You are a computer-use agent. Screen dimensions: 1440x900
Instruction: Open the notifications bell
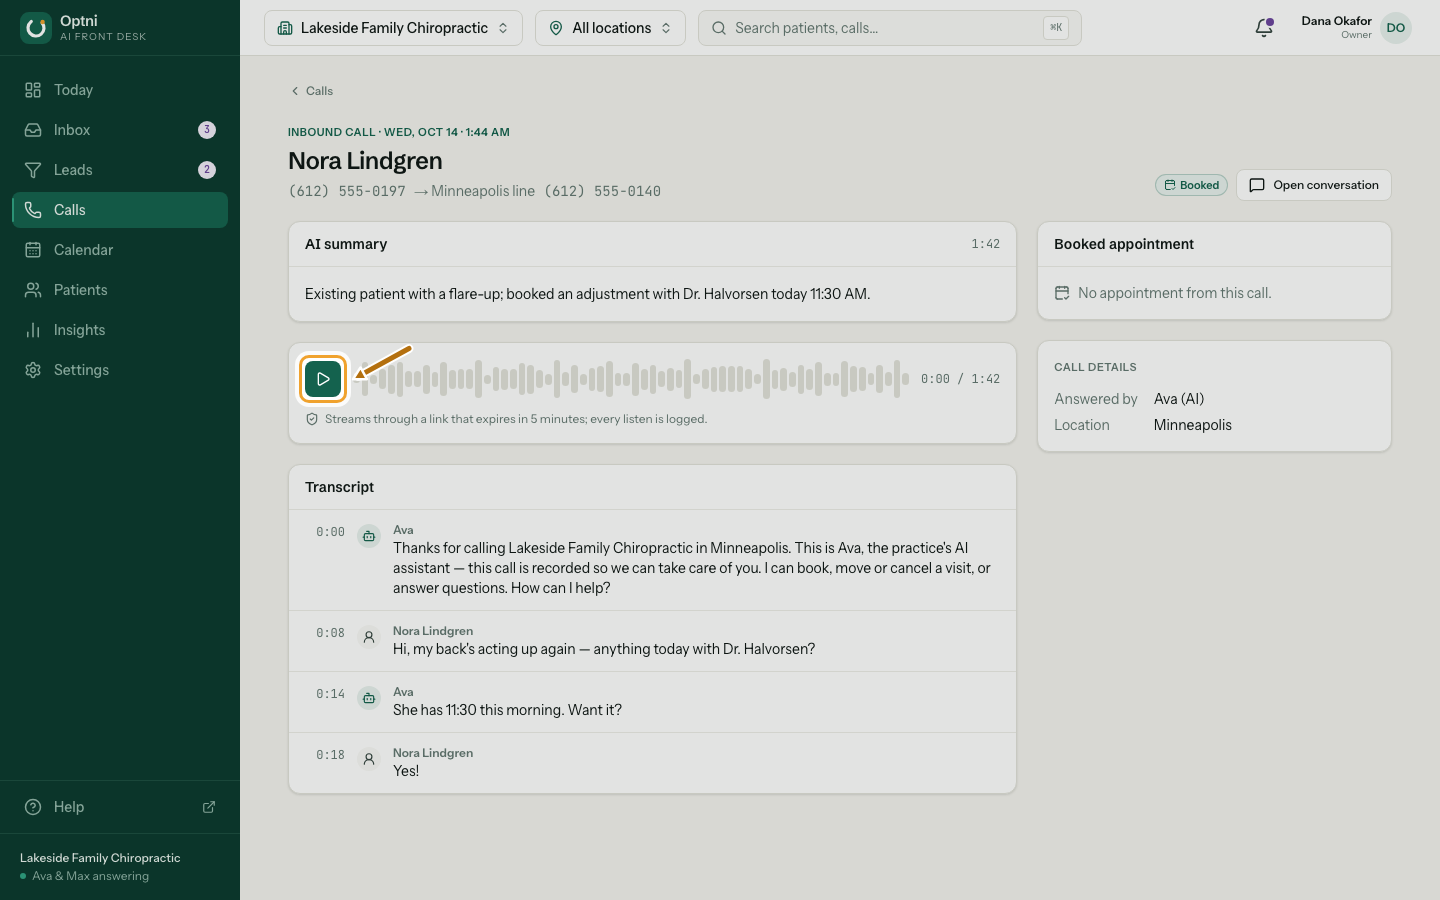click(1264, 28)
